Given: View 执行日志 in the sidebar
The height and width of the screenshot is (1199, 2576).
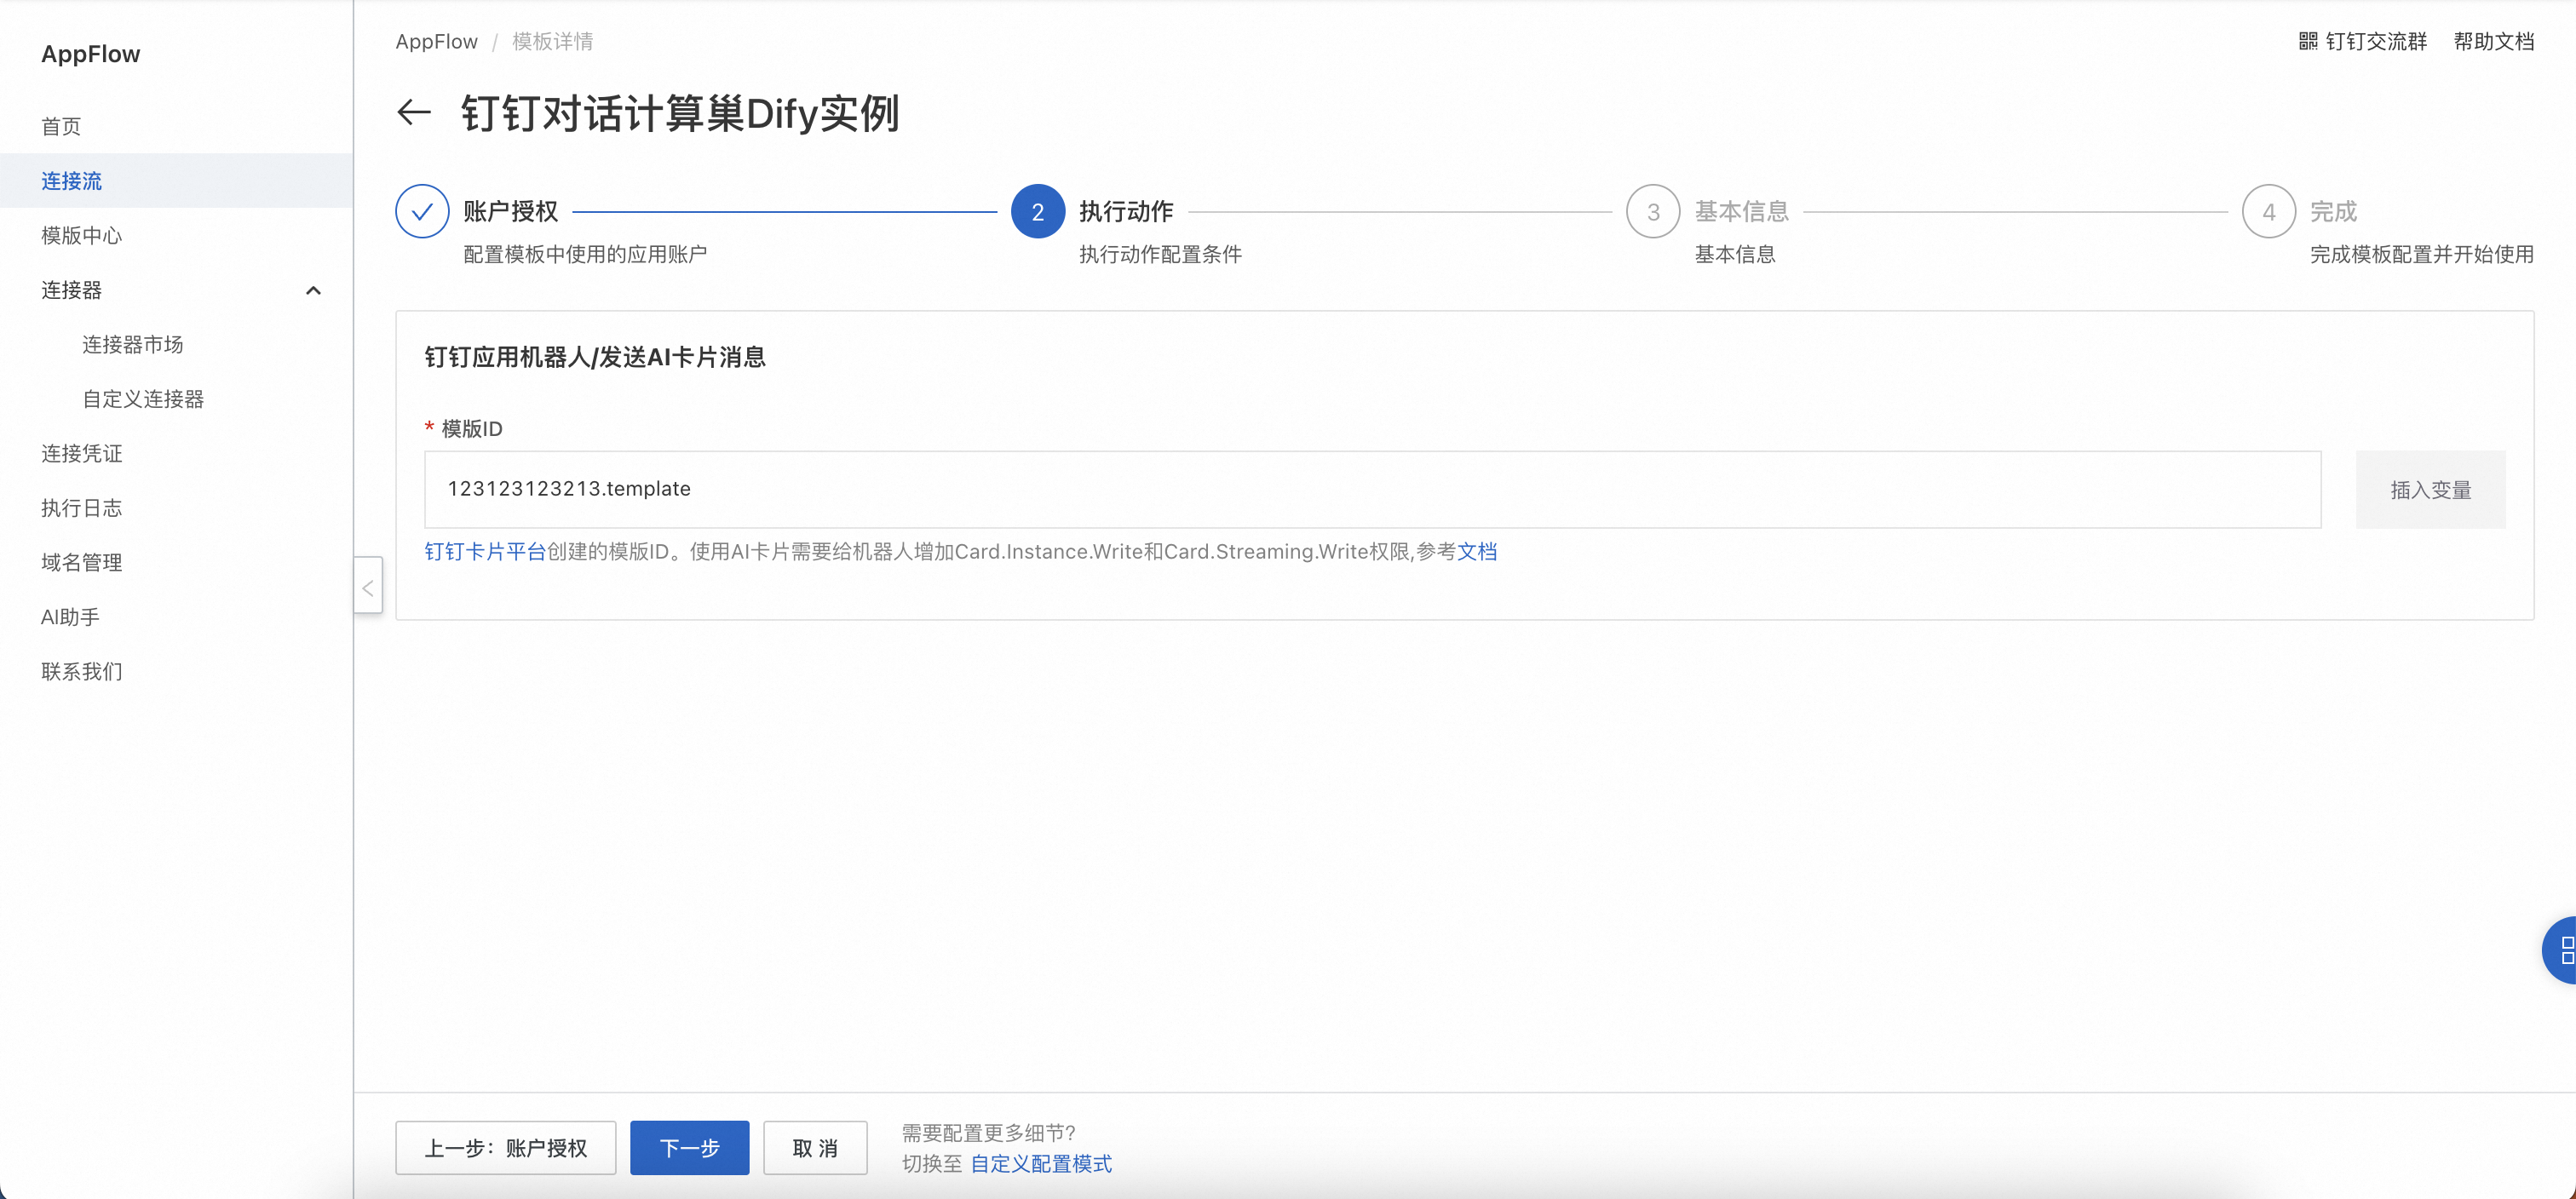Looking at the screenshot, I should (82, 508).
